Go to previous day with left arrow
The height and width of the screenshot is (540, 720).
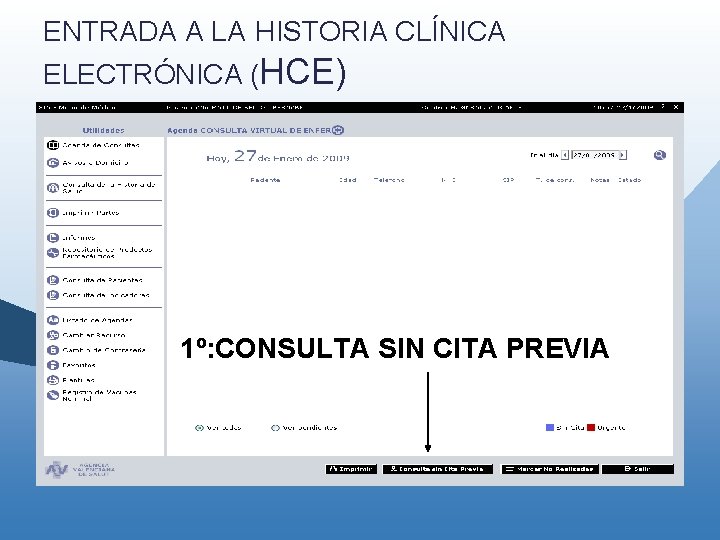(565, 155)
